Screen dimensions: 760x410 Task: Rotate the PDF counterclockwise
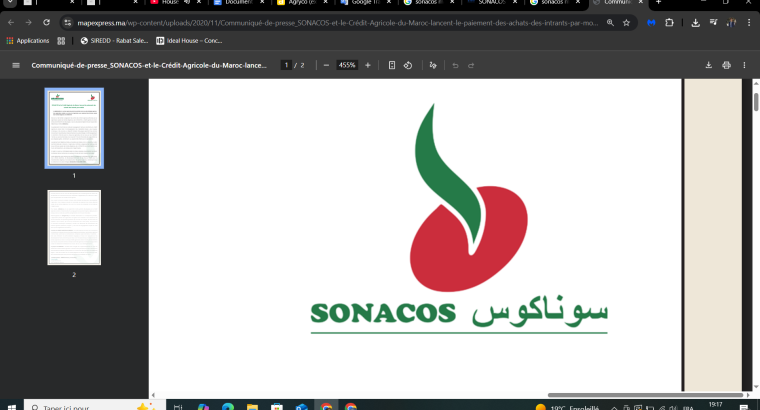(x=408, y=65)
